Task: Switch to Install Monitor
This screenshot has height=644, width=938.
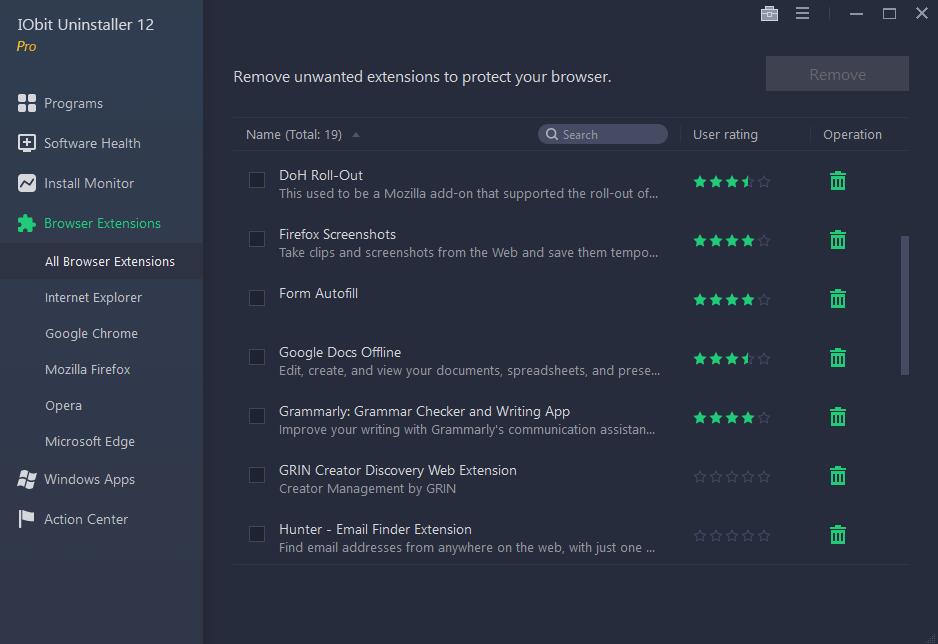Action: pos(89,184)
